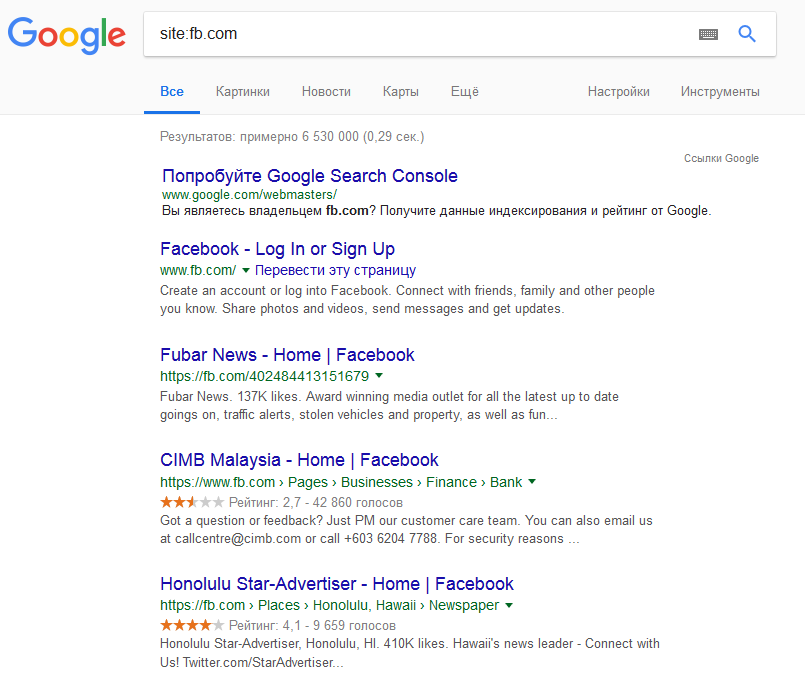The height and width of the screenshot is (688, 805).
Task: Switch to the Картинки tab
Action: point(242,91)
